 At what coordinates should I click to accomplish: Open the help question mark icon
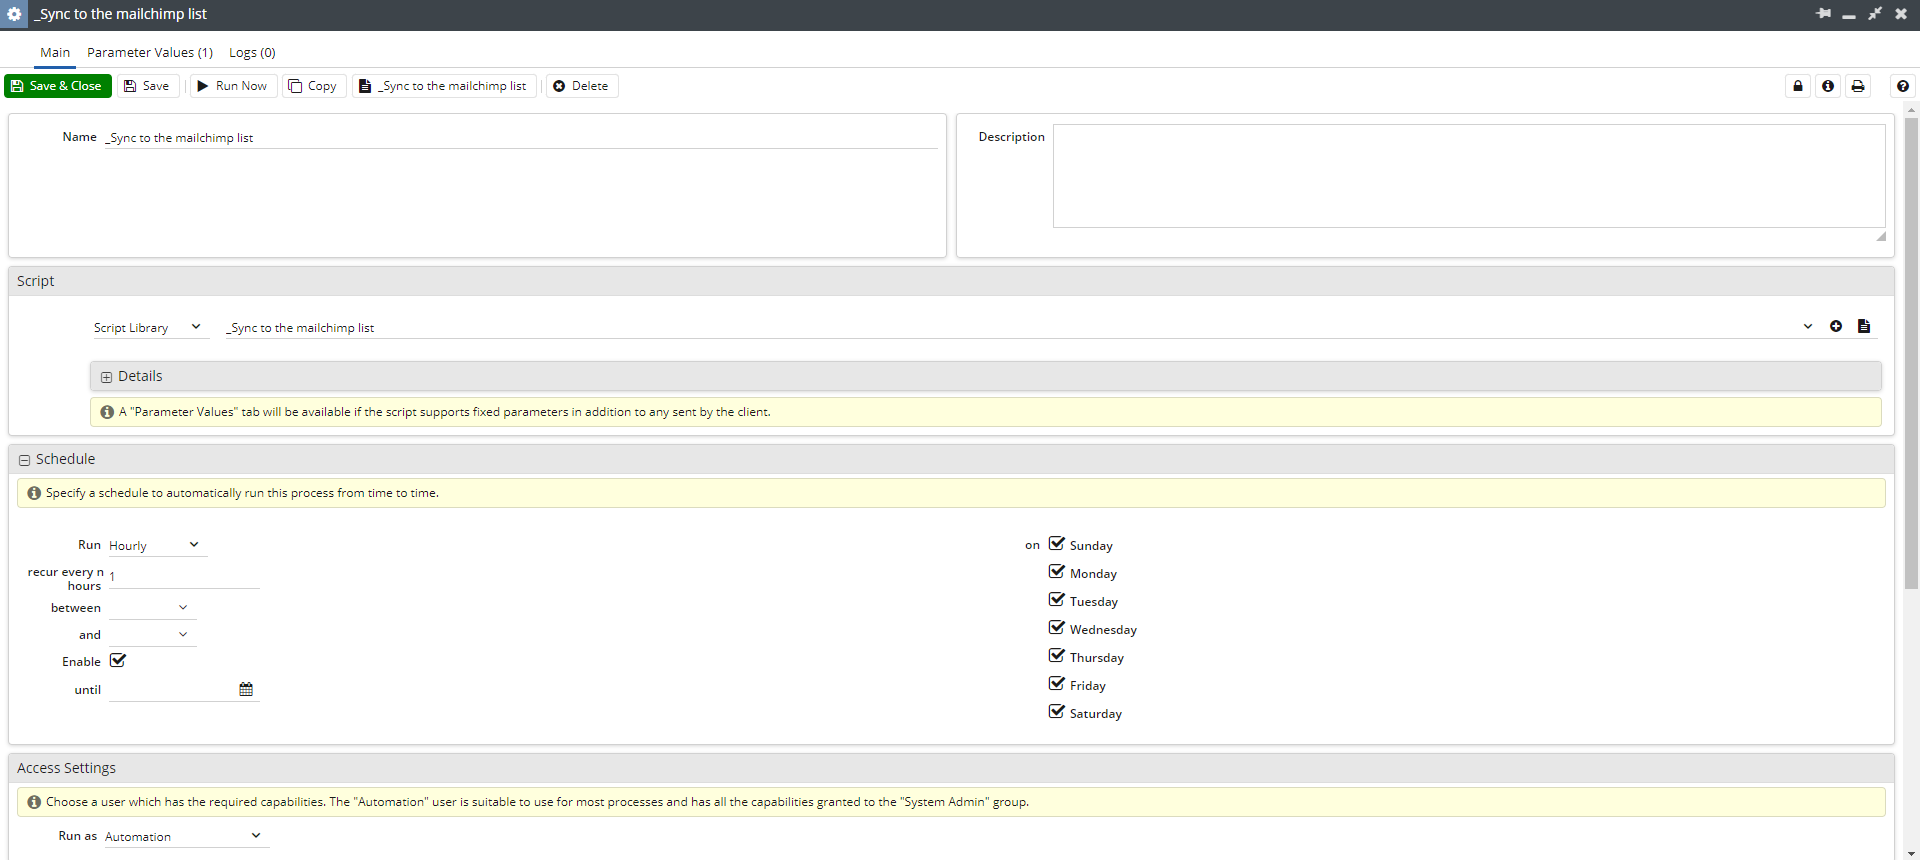pyautogui.click(x=1903, y=86)
